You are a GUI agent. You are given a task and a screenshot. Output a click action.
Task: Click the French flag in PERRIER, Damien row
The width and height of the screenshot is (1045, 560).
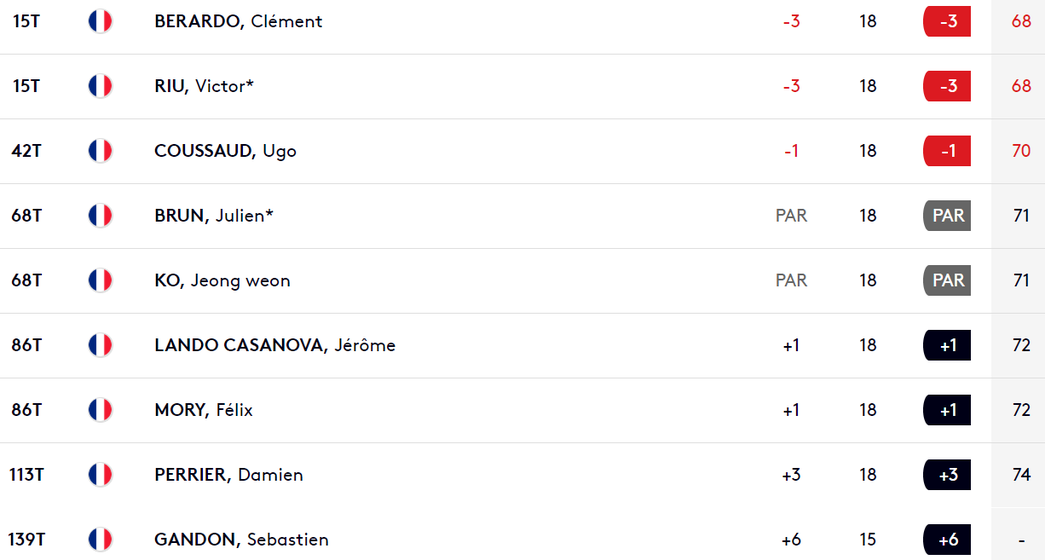pos(100,475)
